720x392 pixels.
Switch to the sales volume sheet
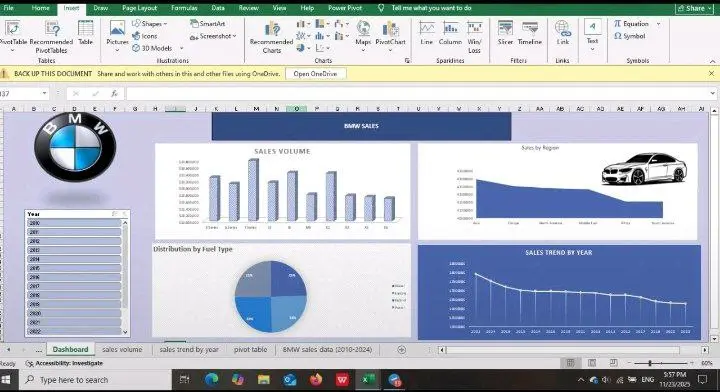pos(122,349)
